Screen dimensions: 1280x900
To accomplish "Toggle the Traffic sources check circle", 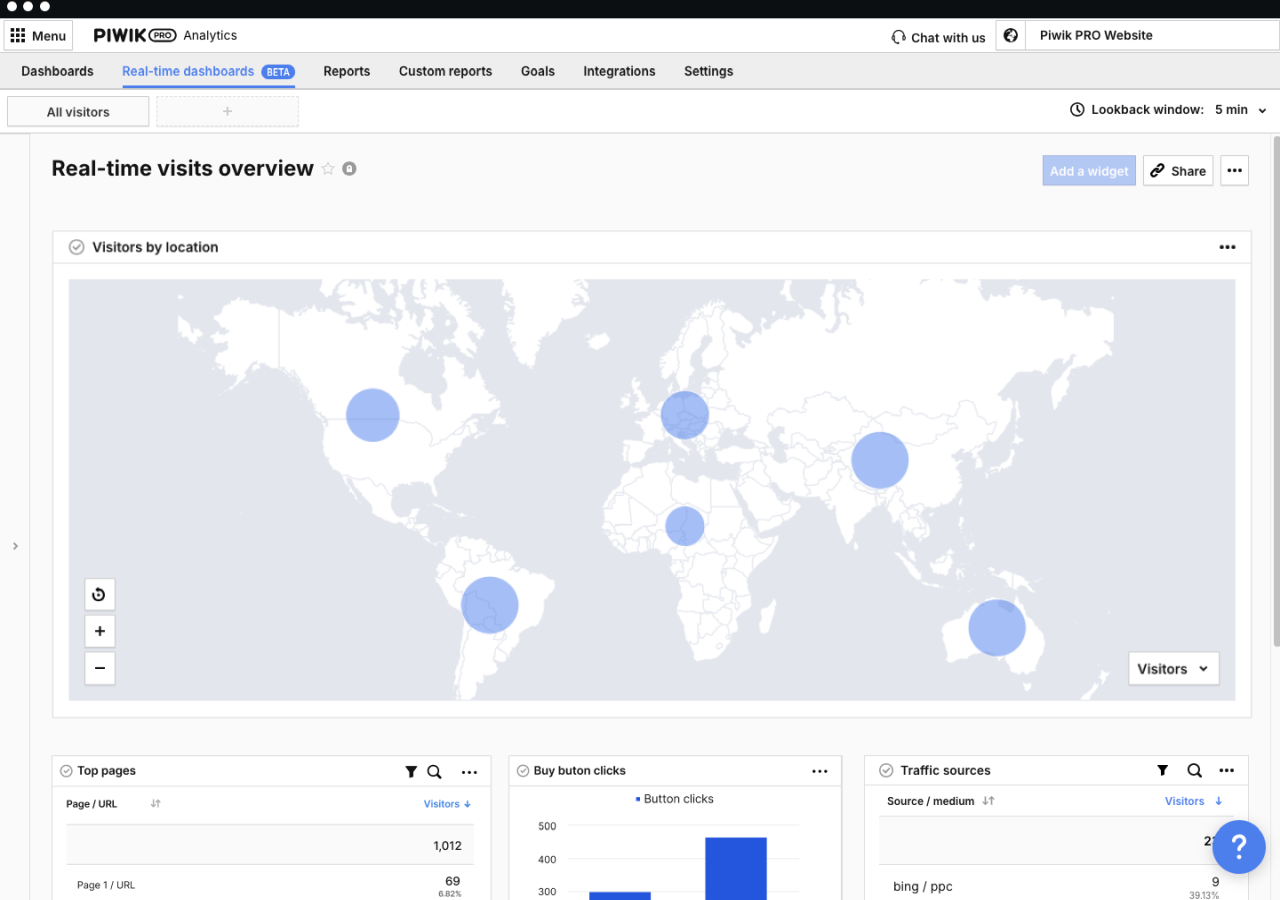I will [x=886, y=770].
